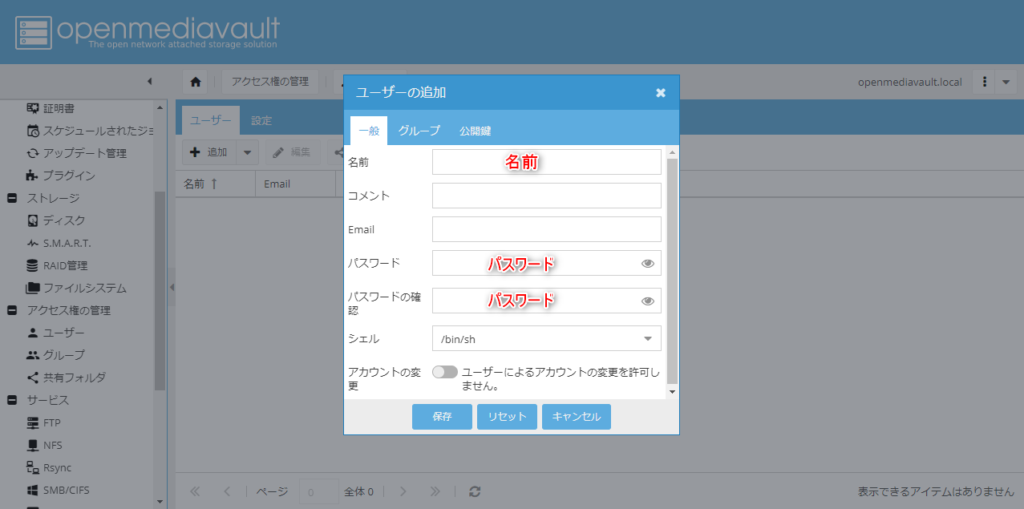Reveal text in パスワードの確認 field via eye icon

tap(648, 300)
